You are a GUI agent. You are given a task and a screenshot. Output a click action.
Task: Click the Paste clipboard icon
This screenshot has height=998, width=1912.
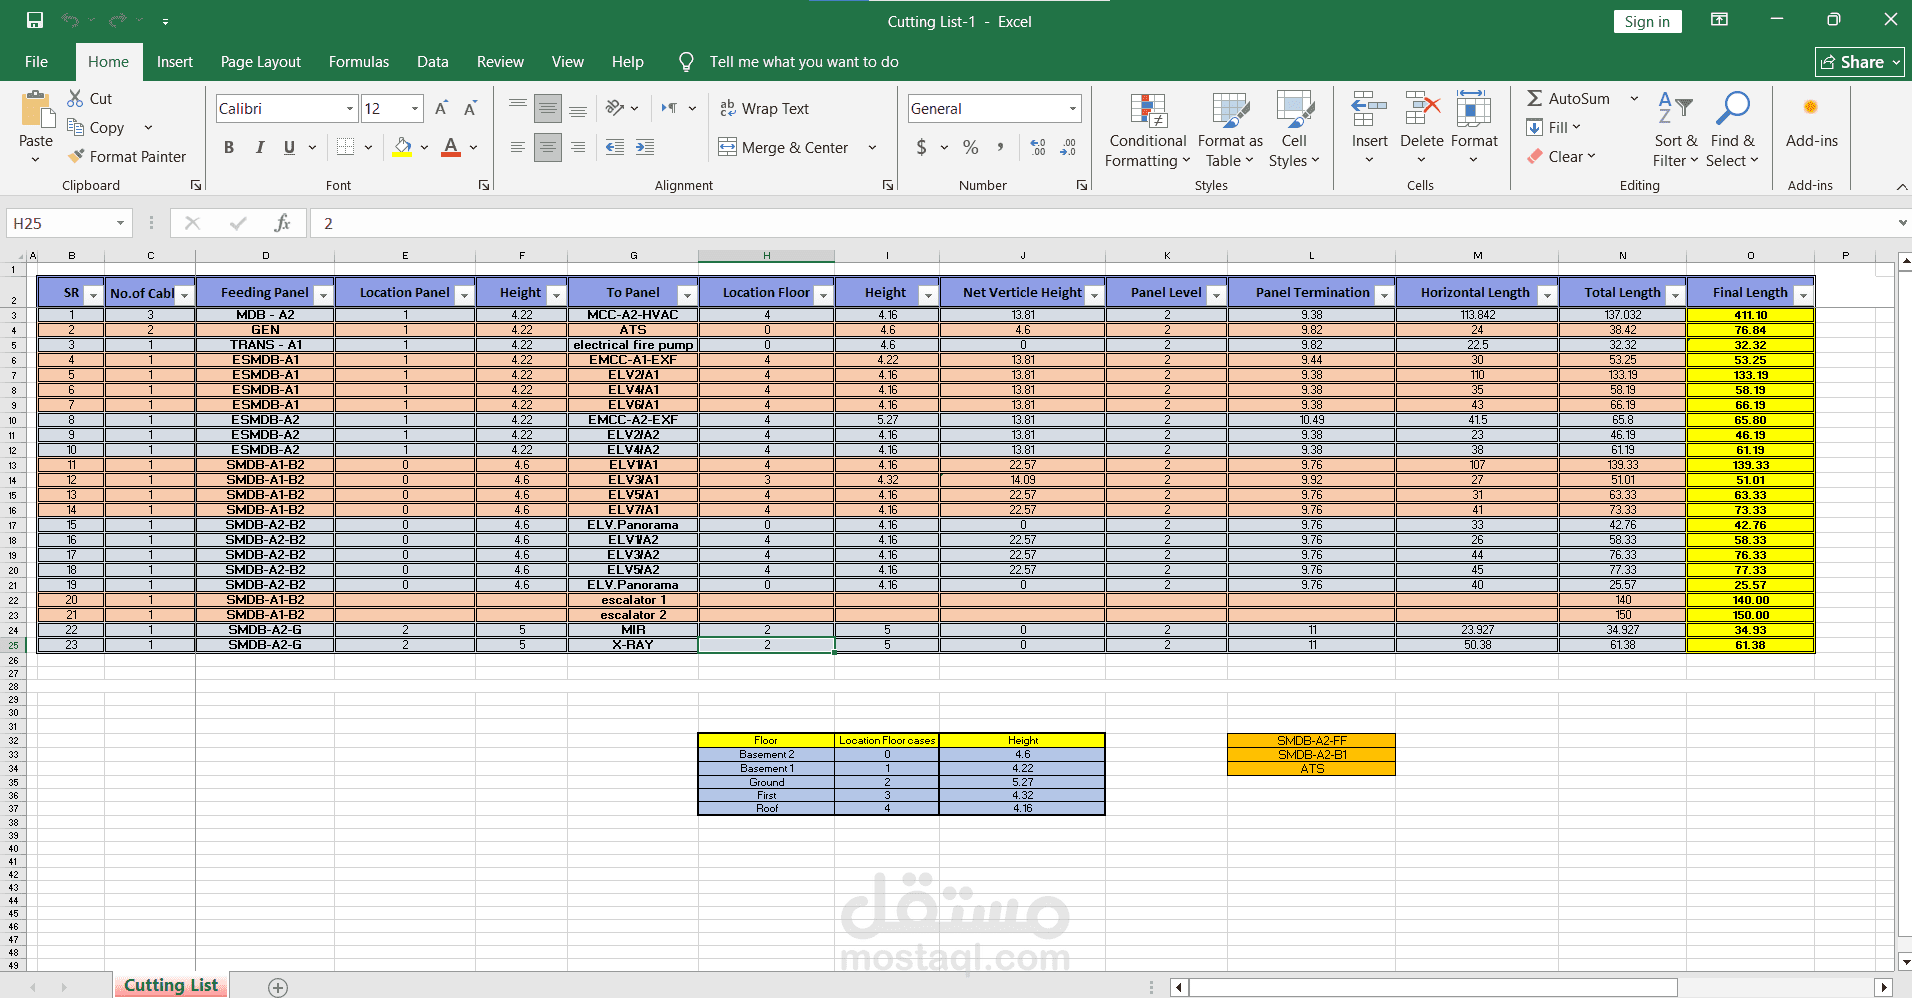point(36,110)
